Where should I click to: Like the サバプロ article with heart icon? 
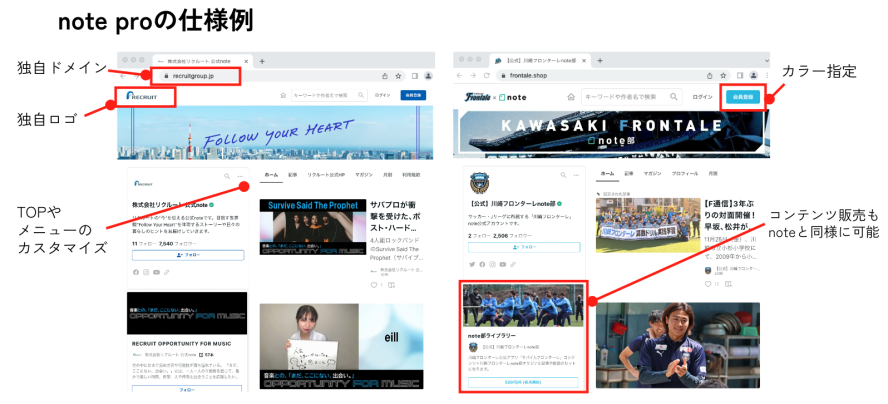374,285
